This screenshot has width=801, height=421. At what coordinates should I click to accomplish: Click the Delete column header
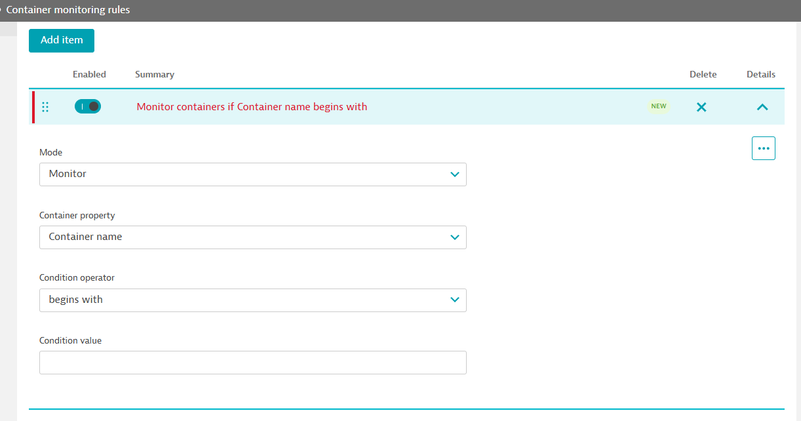tap(703, 75)
